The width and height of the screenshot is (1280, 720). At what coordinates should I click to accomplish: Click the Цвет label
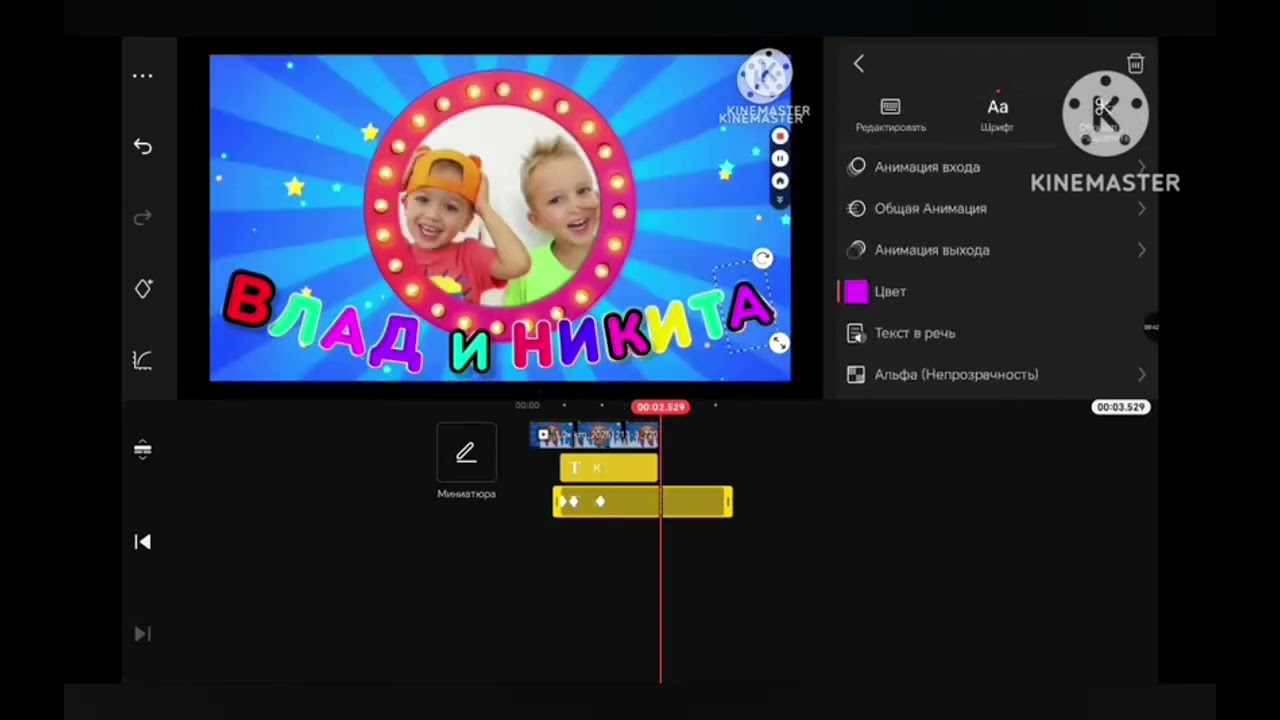pyautogui.click(x=890, y=291)
